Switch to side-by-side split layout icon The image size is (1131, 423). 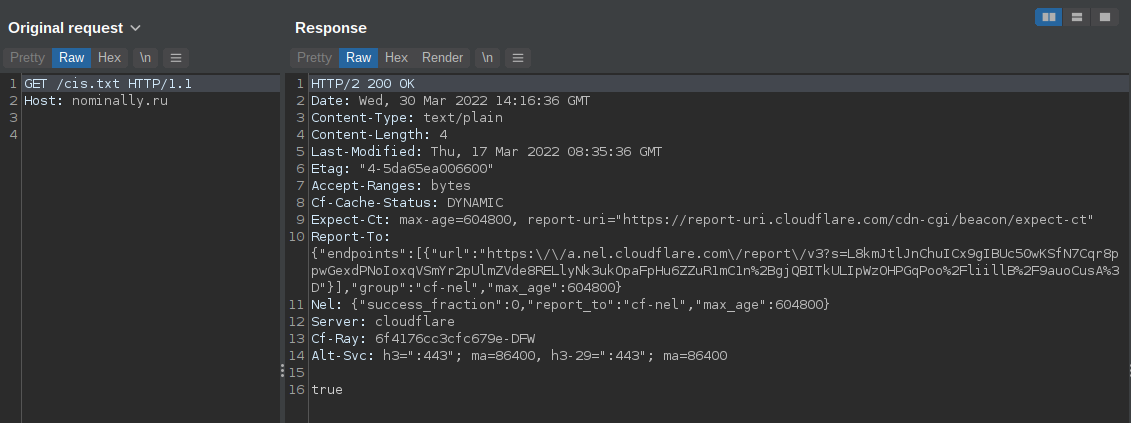coord(1049,17)
